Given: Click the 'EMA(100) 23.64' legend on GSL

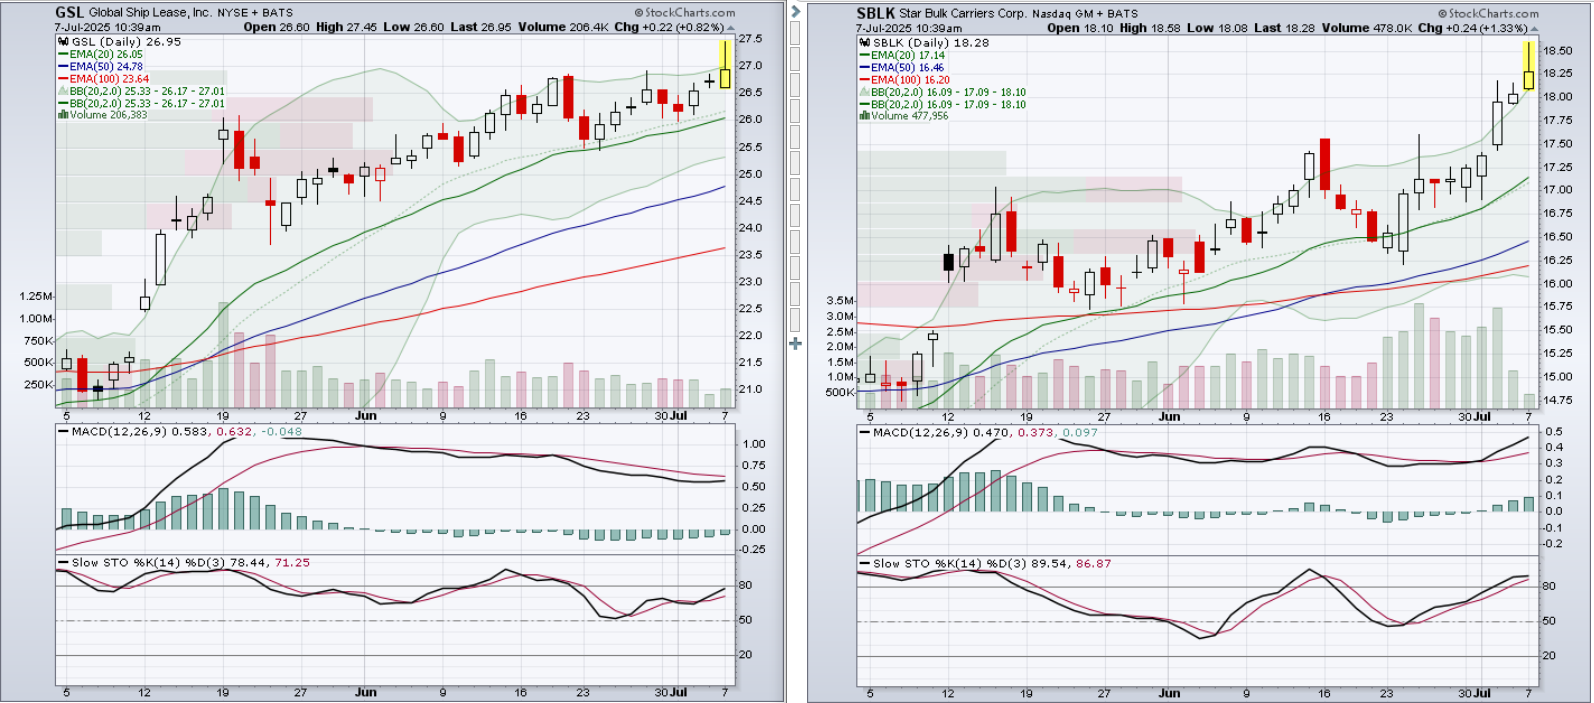Looking at the screenshot, I should coord(111,79).
